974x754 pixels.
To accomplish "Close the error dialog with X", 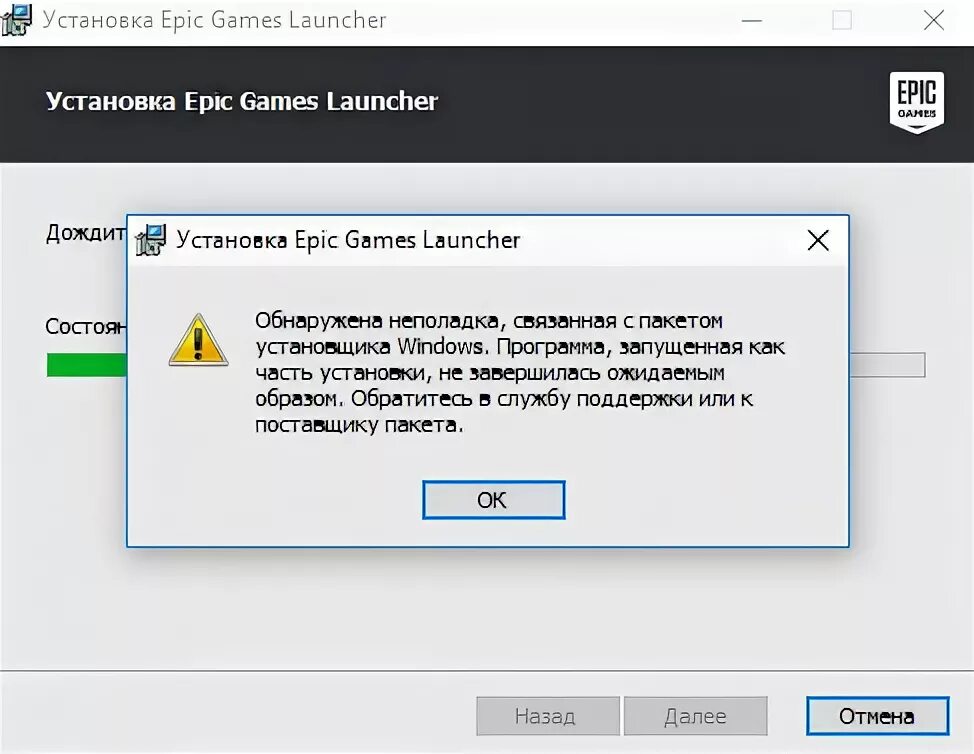I will pos(818,240).
